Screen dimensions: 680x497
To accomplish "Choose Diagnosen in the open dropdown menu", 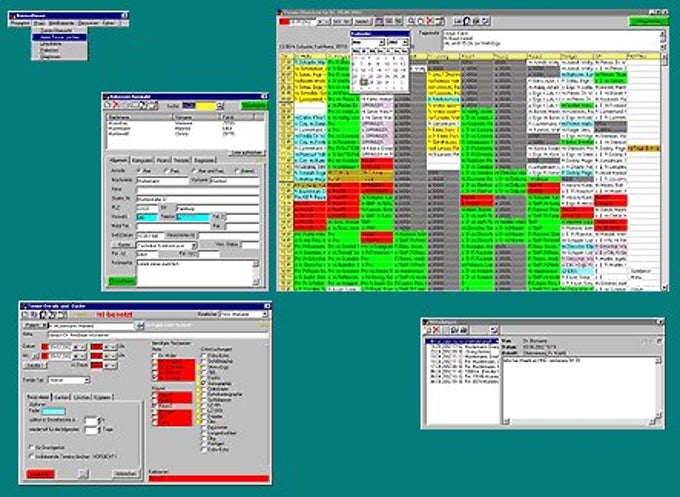I will (x=50, y=57).
